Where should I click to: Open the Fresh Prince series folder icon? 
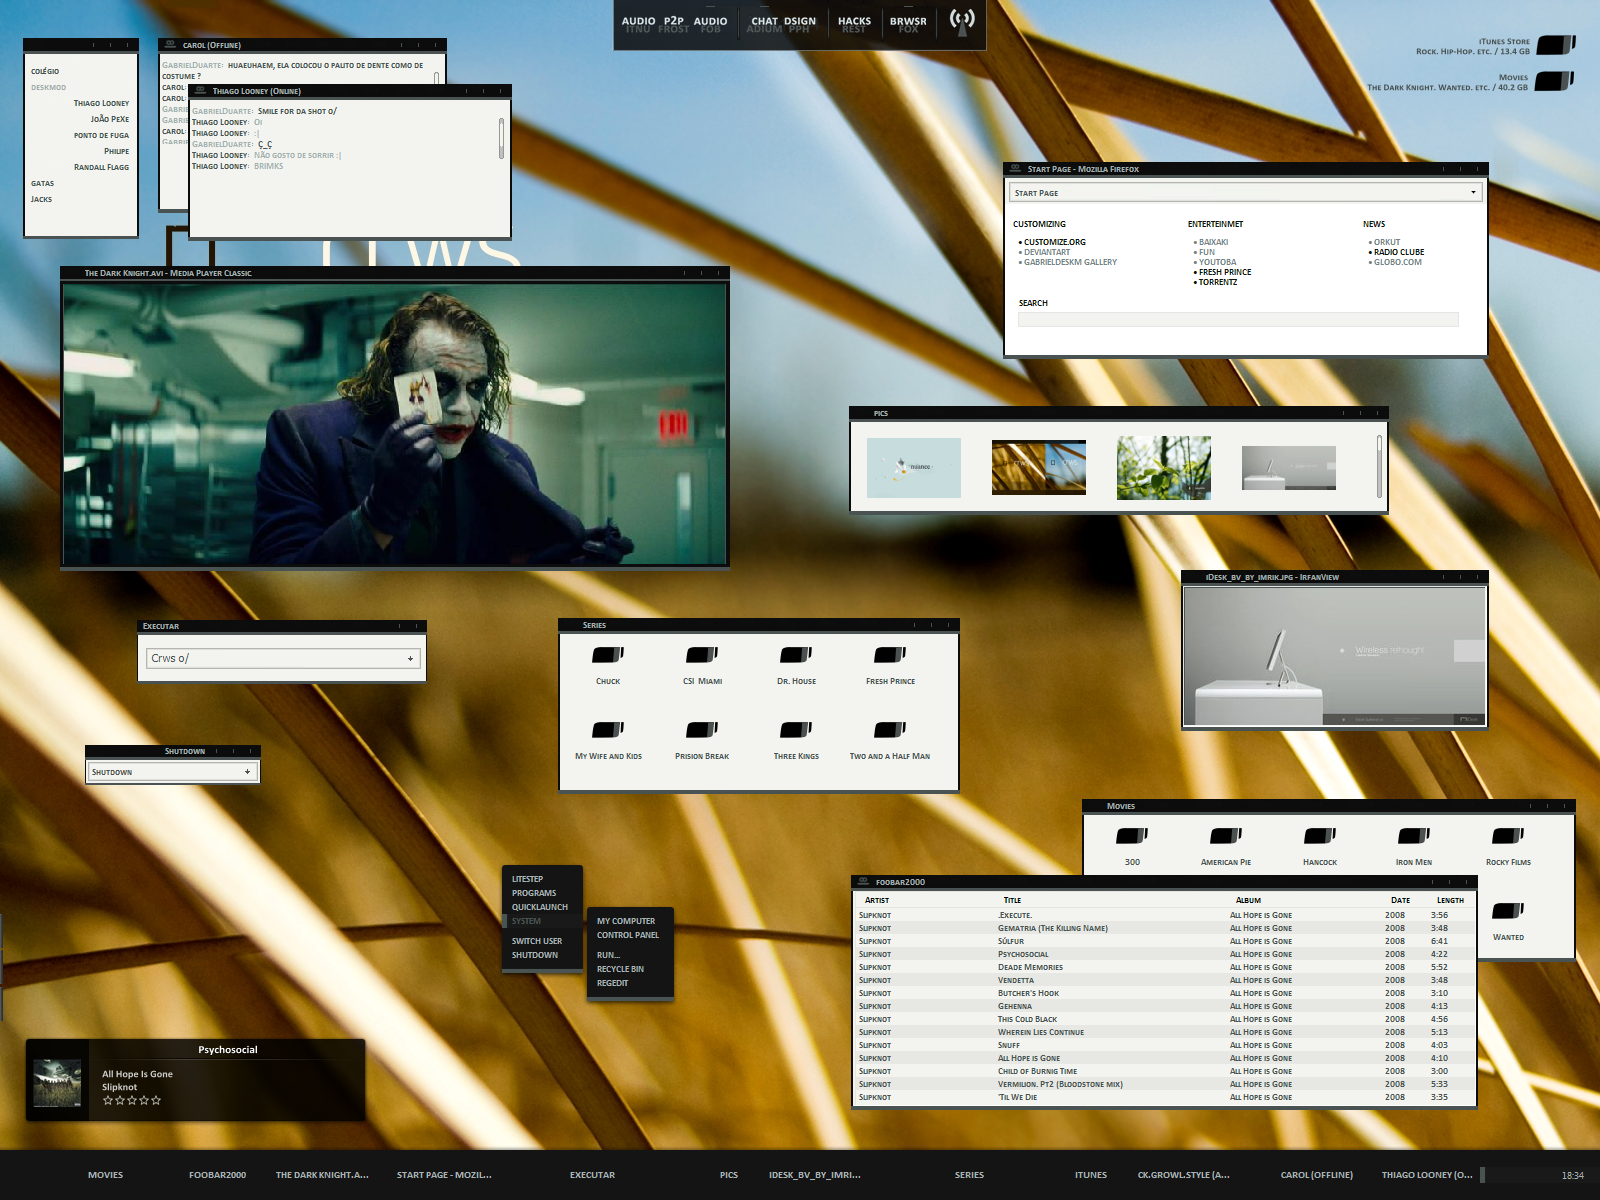click(x=890, y=655)
